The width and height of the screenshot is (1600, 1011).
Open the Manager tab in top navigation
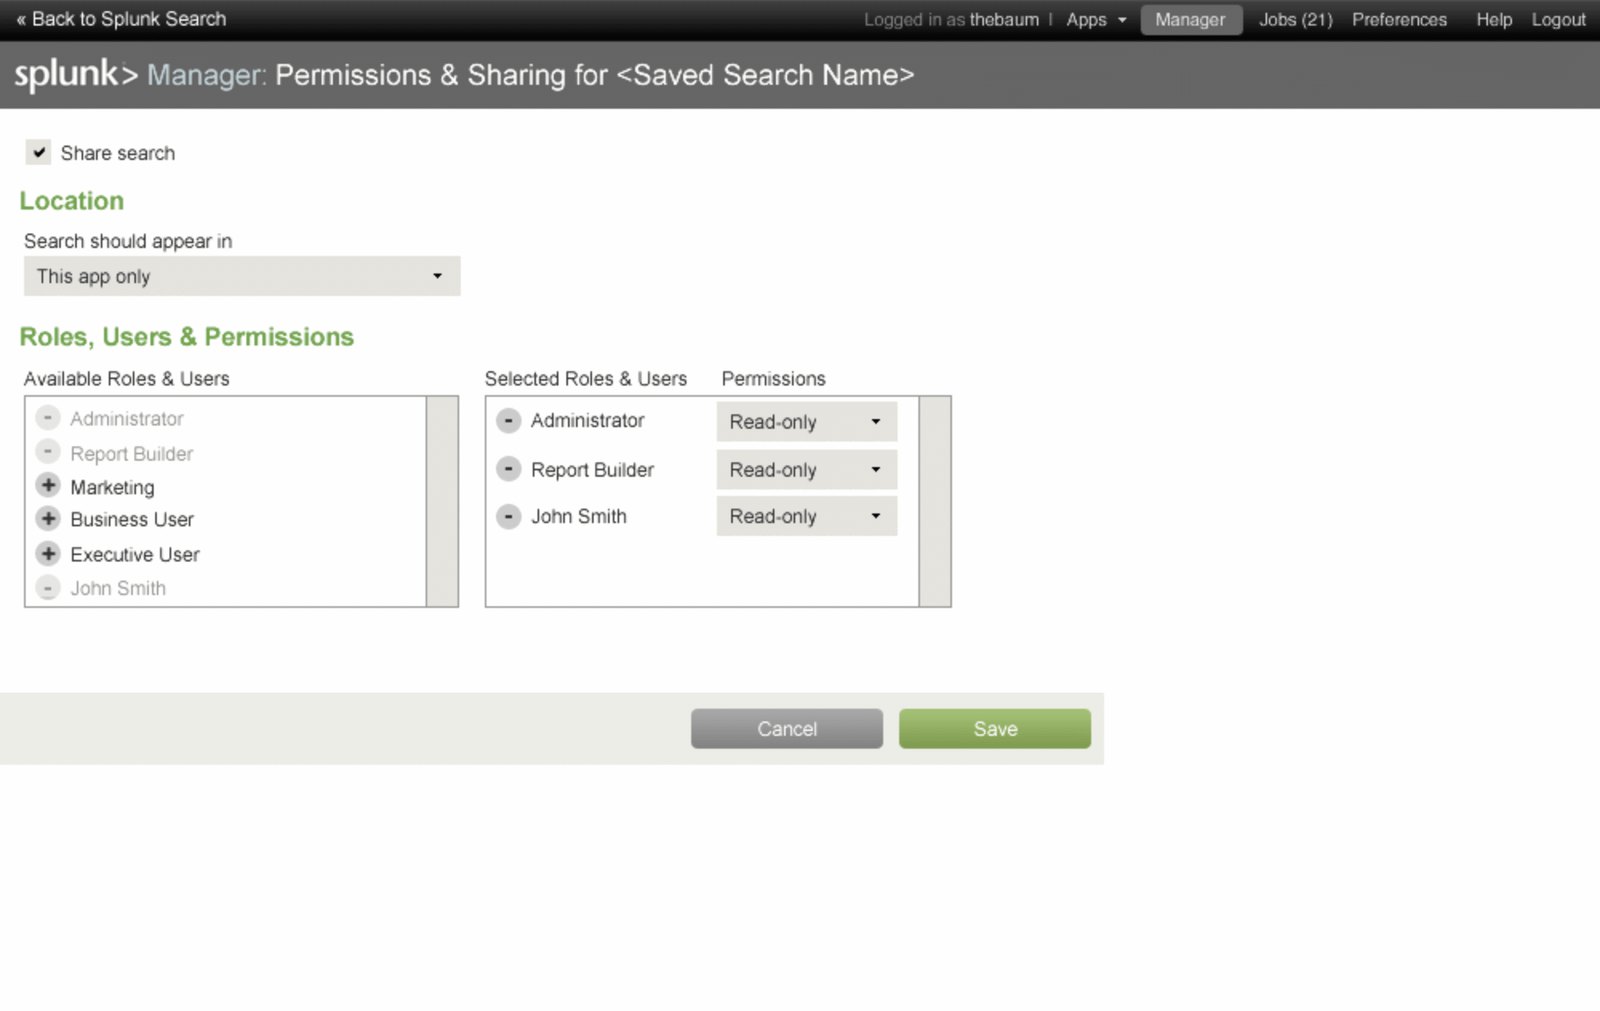tap(1191, 20)
